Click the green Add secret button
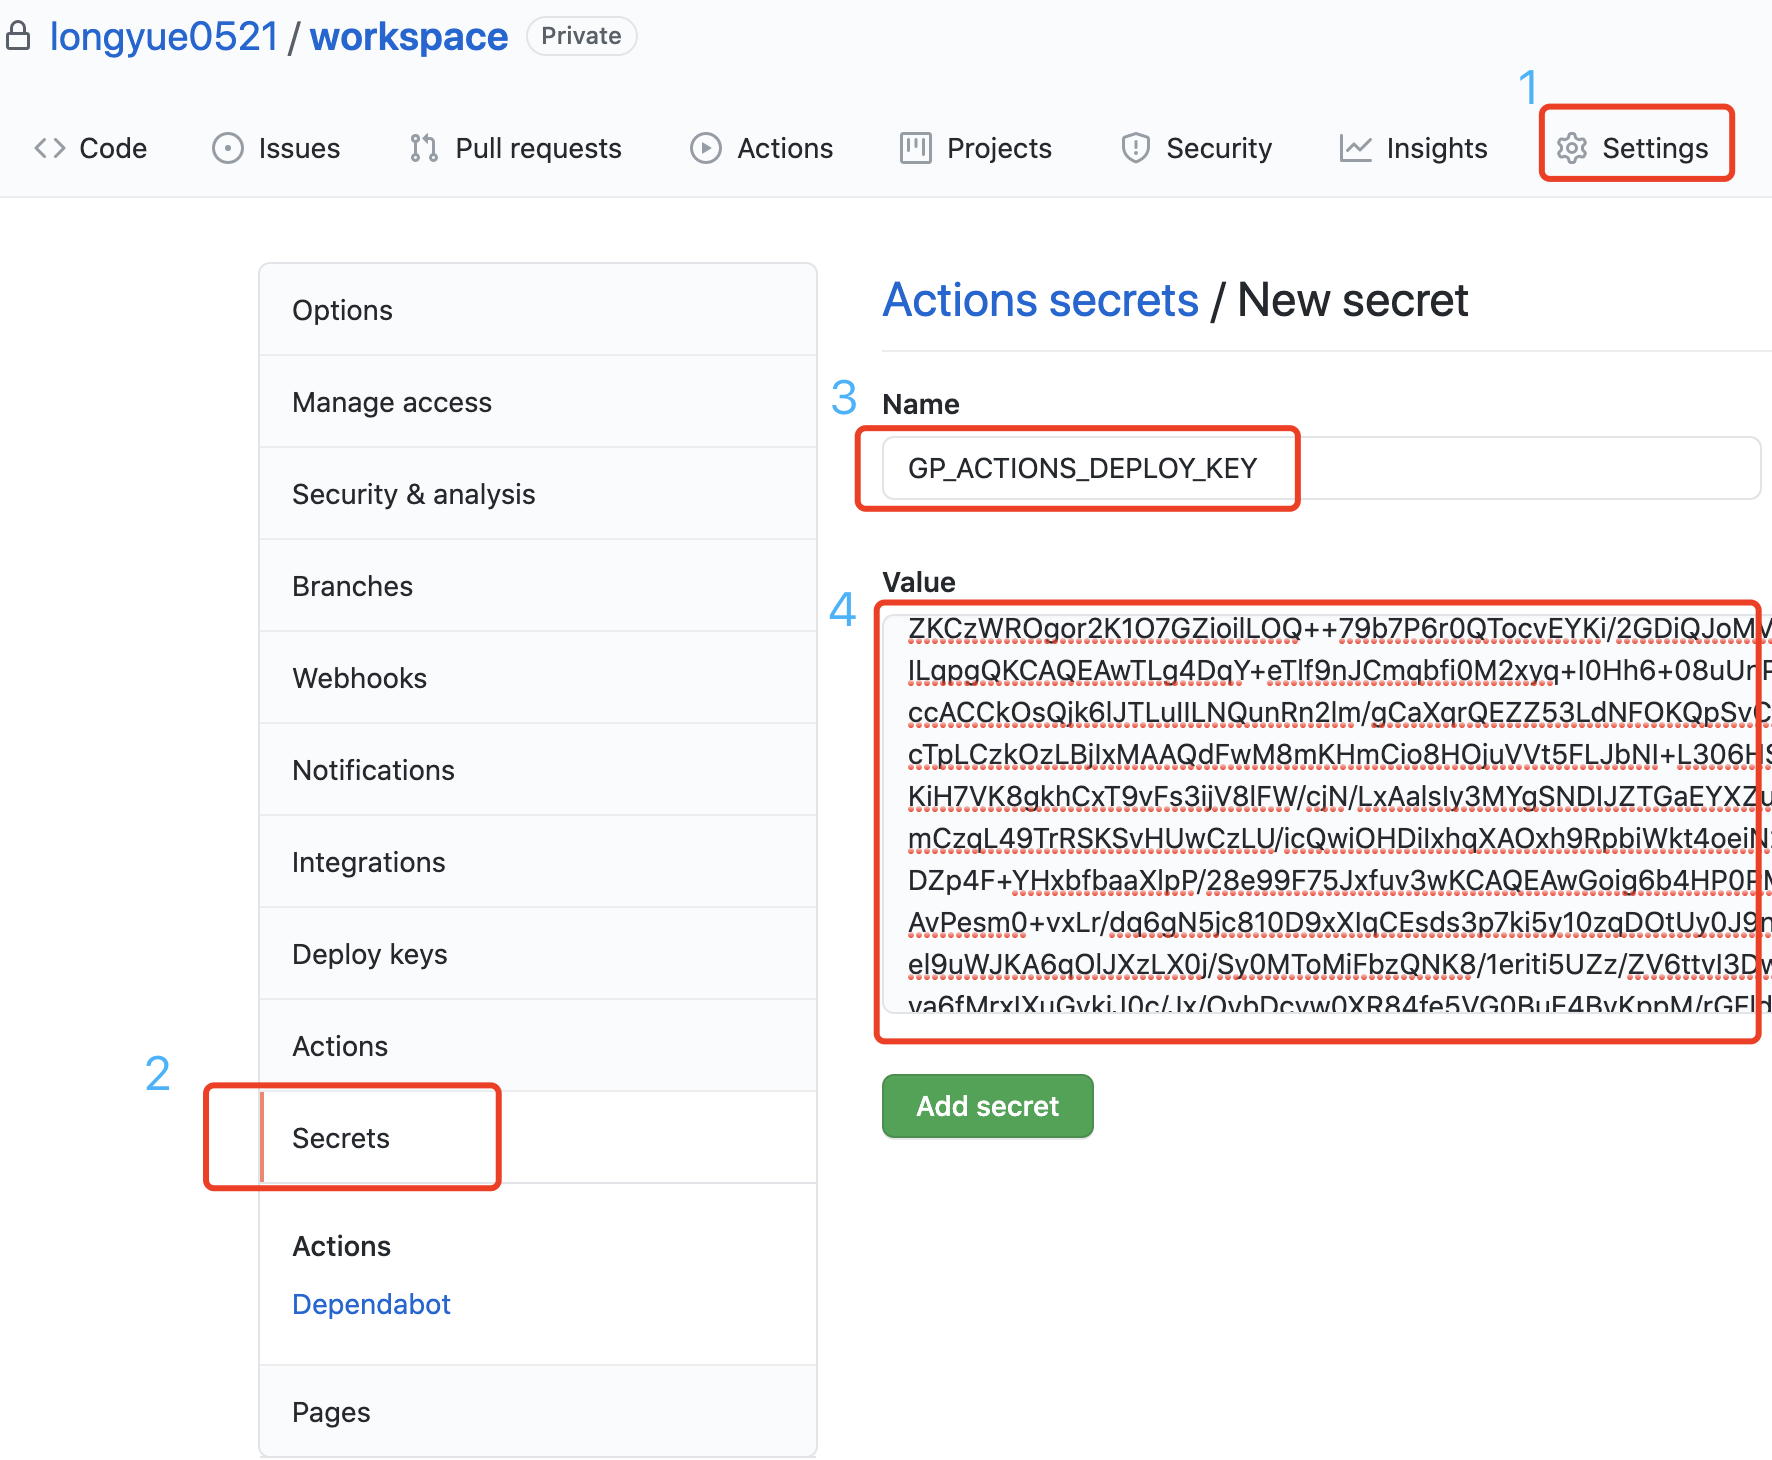Screen dimensions: 1772x1460 tap(988, 1106)
